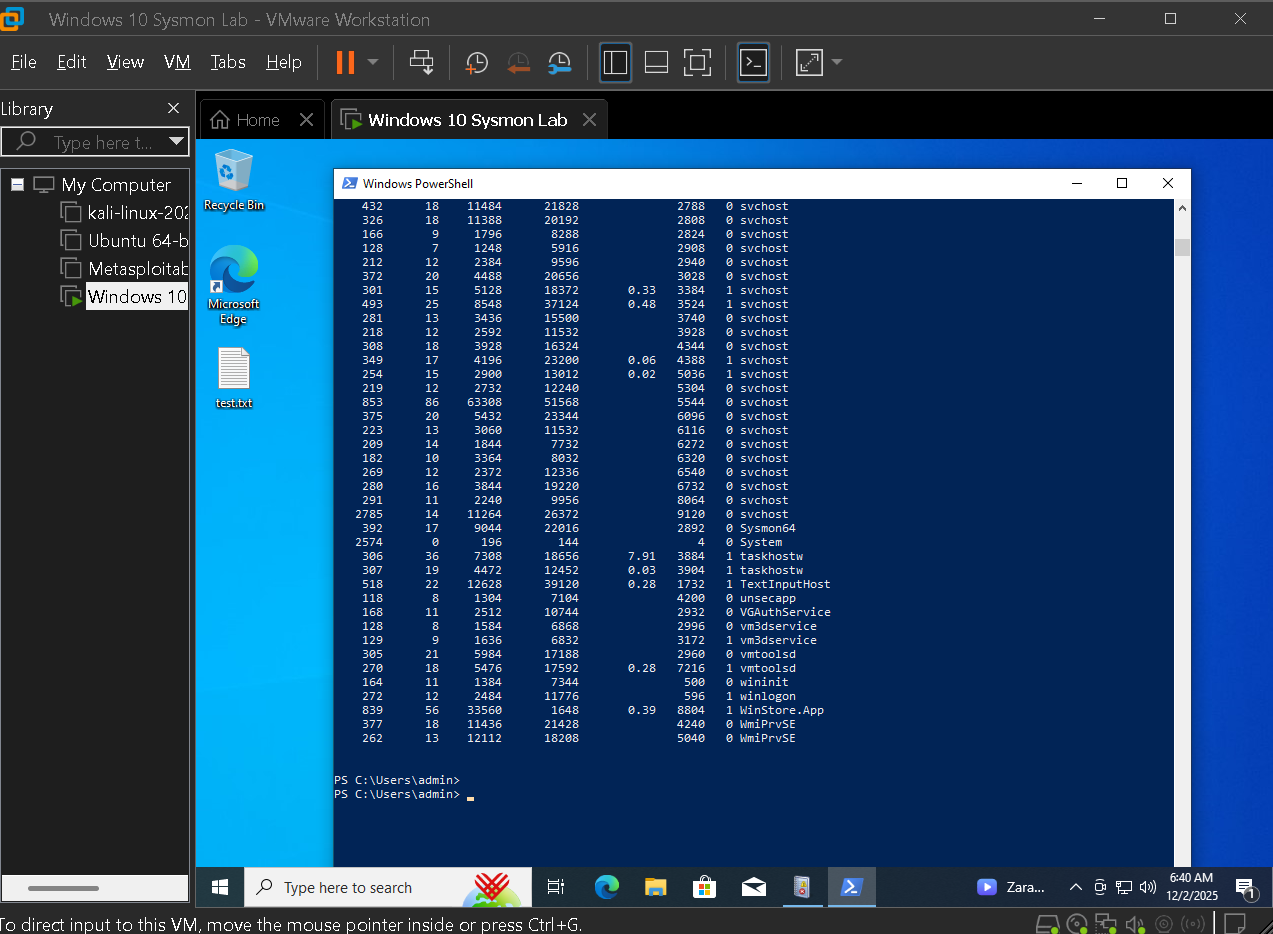Take a snapshot of this VM

[x=476, y=62]
